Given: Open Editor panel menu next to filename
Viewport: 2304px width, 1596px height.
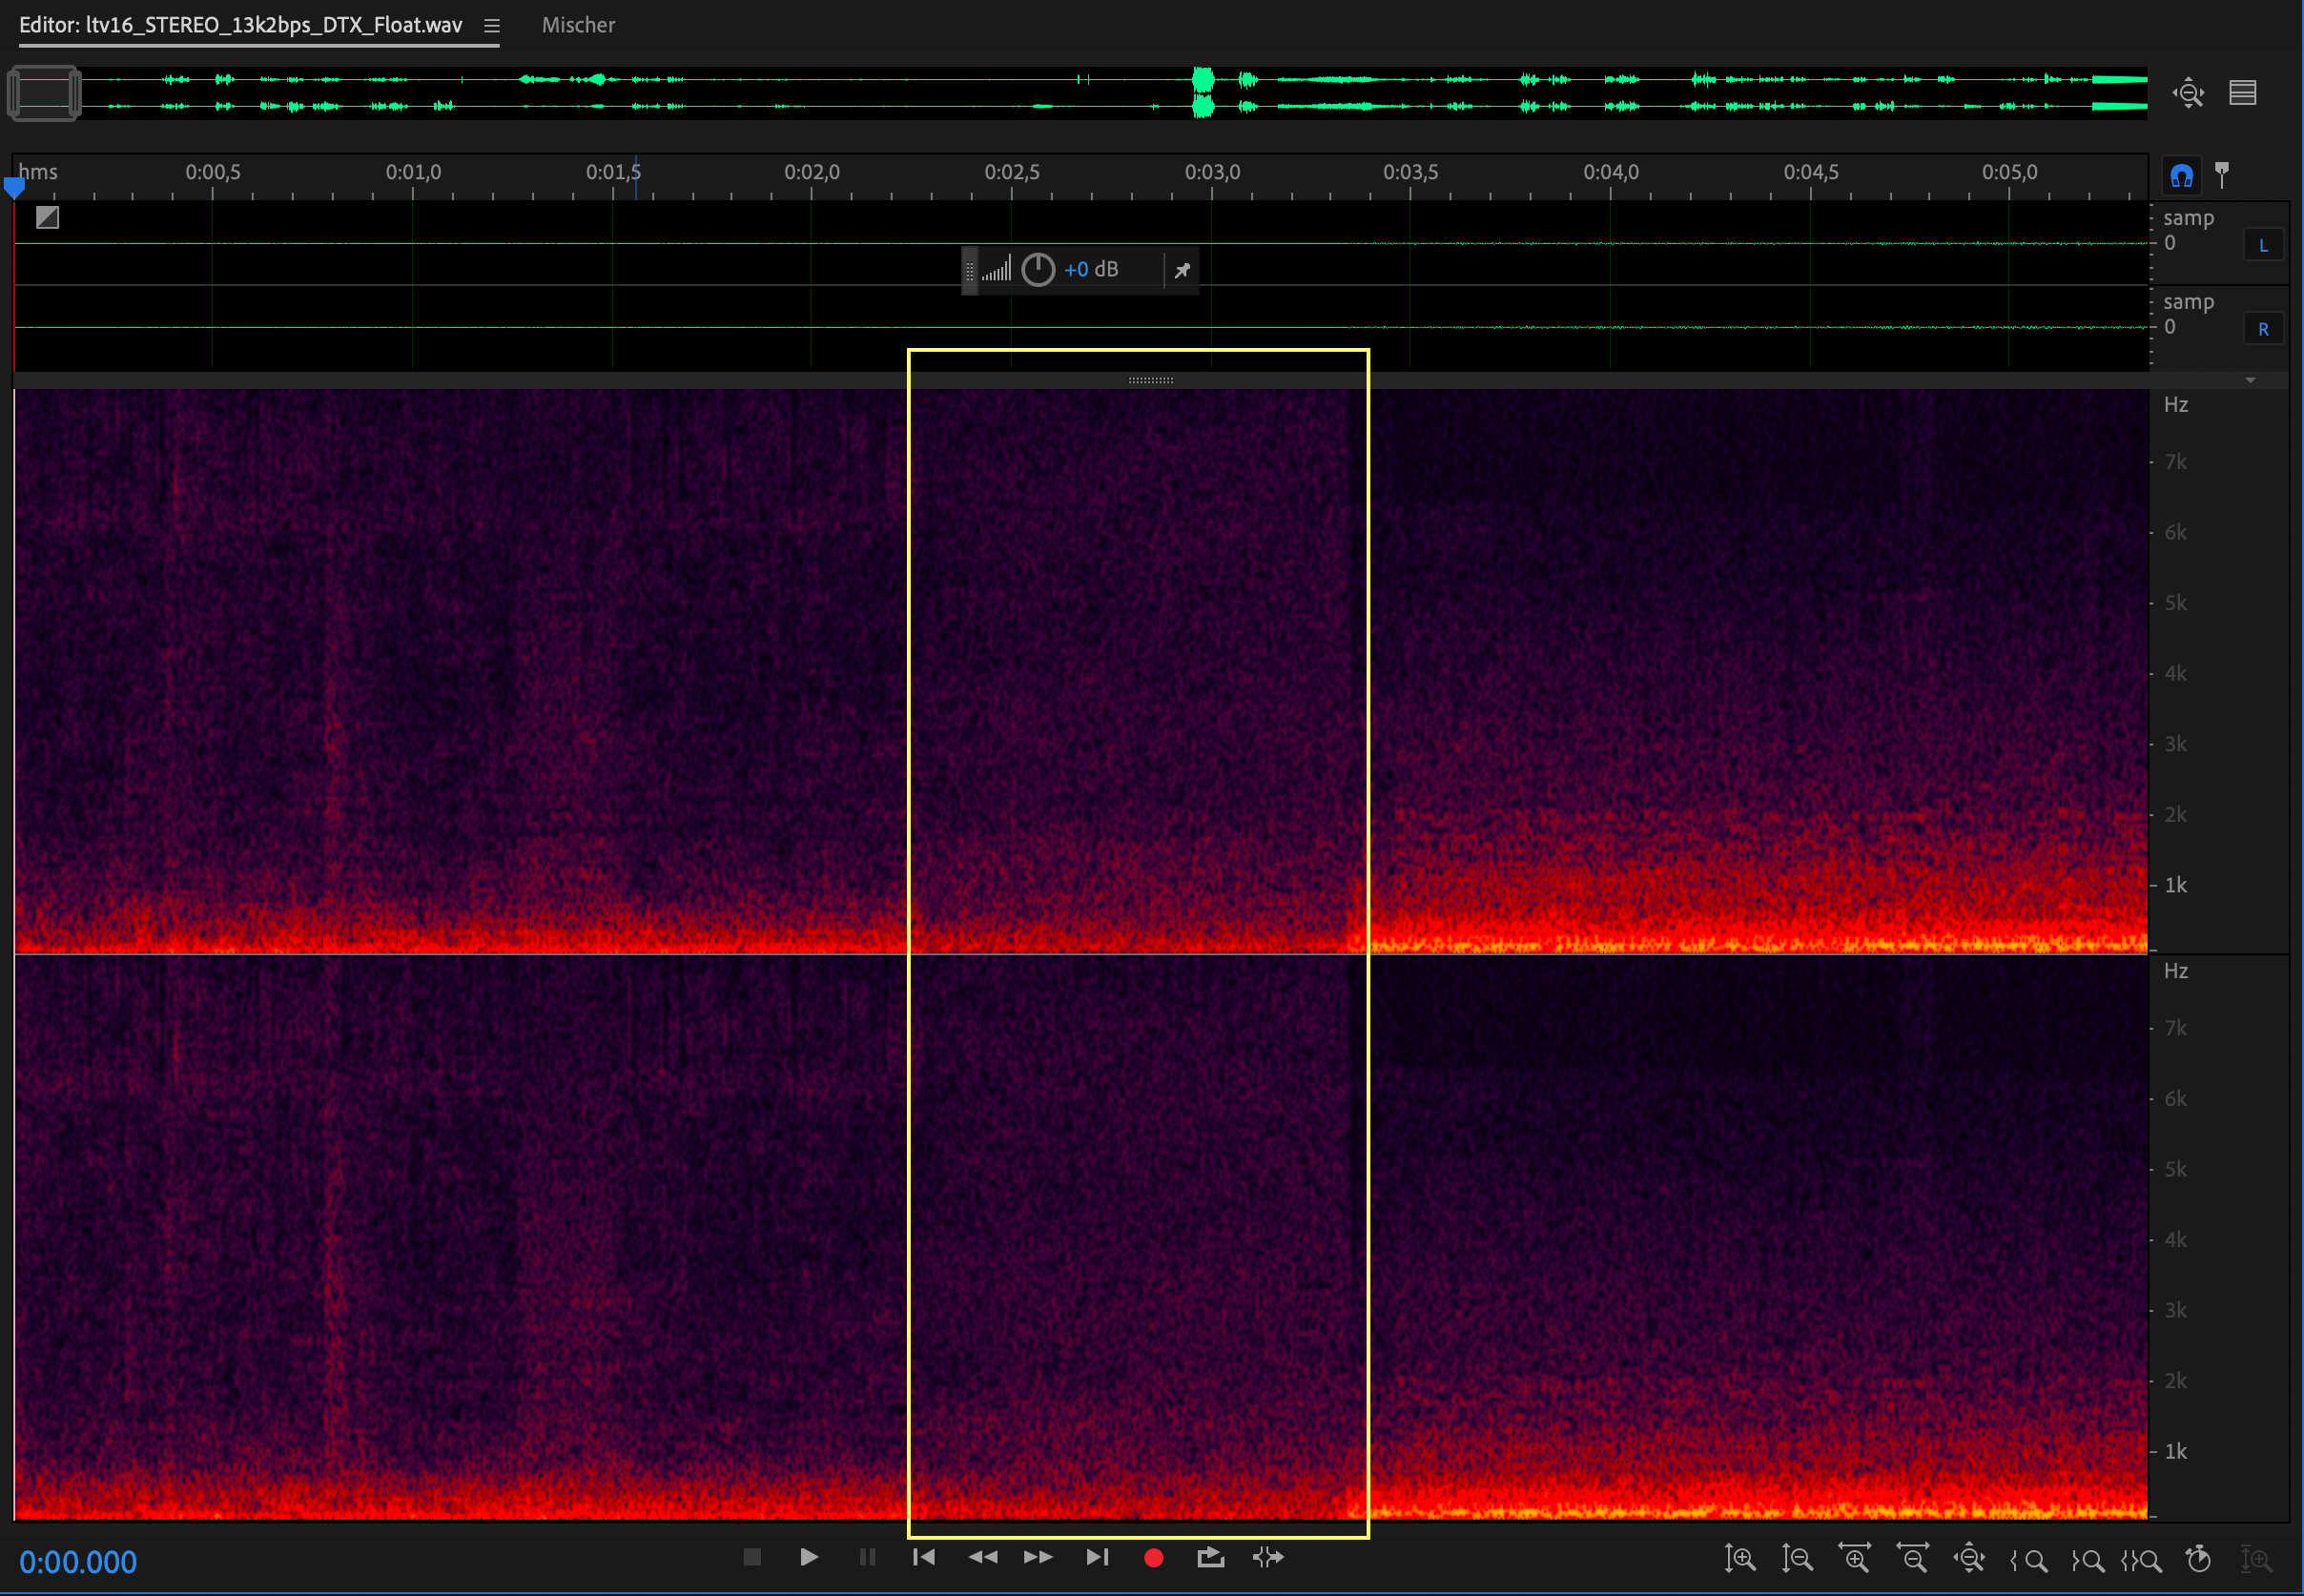Looking at the screenshot, I should (491, 26).
